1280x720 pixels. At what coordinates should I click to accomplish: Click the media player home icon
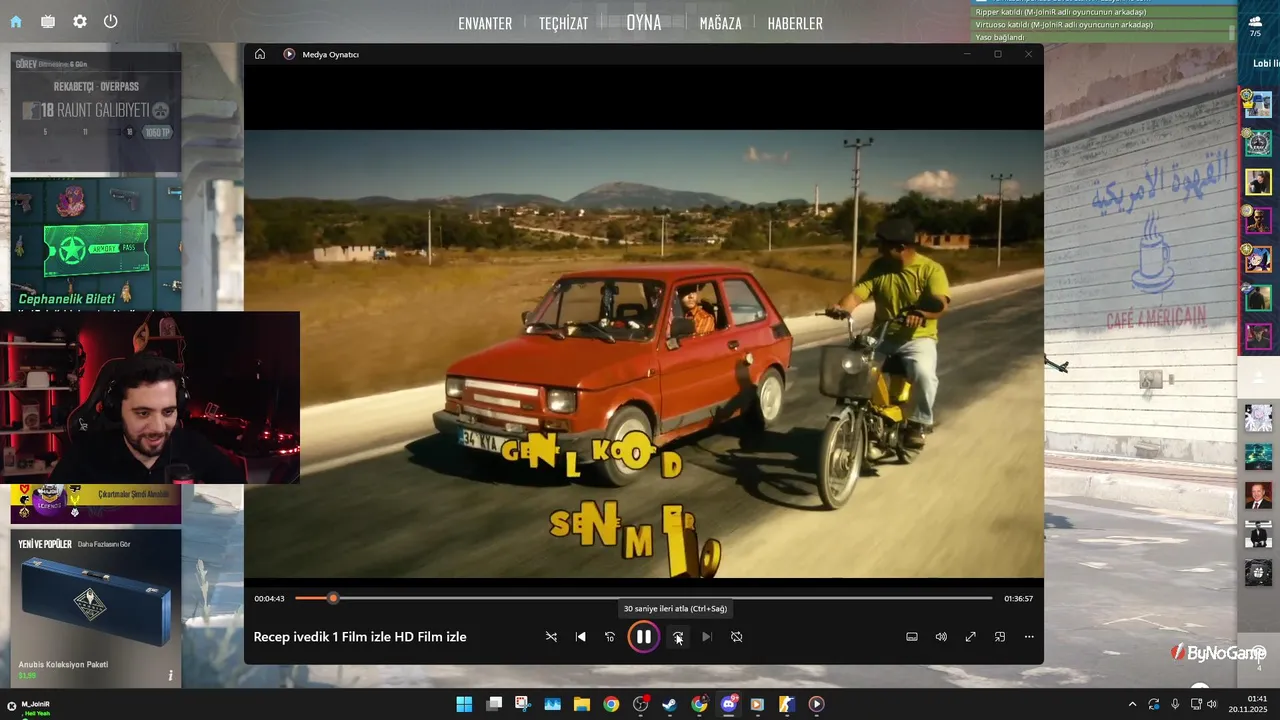260,54
